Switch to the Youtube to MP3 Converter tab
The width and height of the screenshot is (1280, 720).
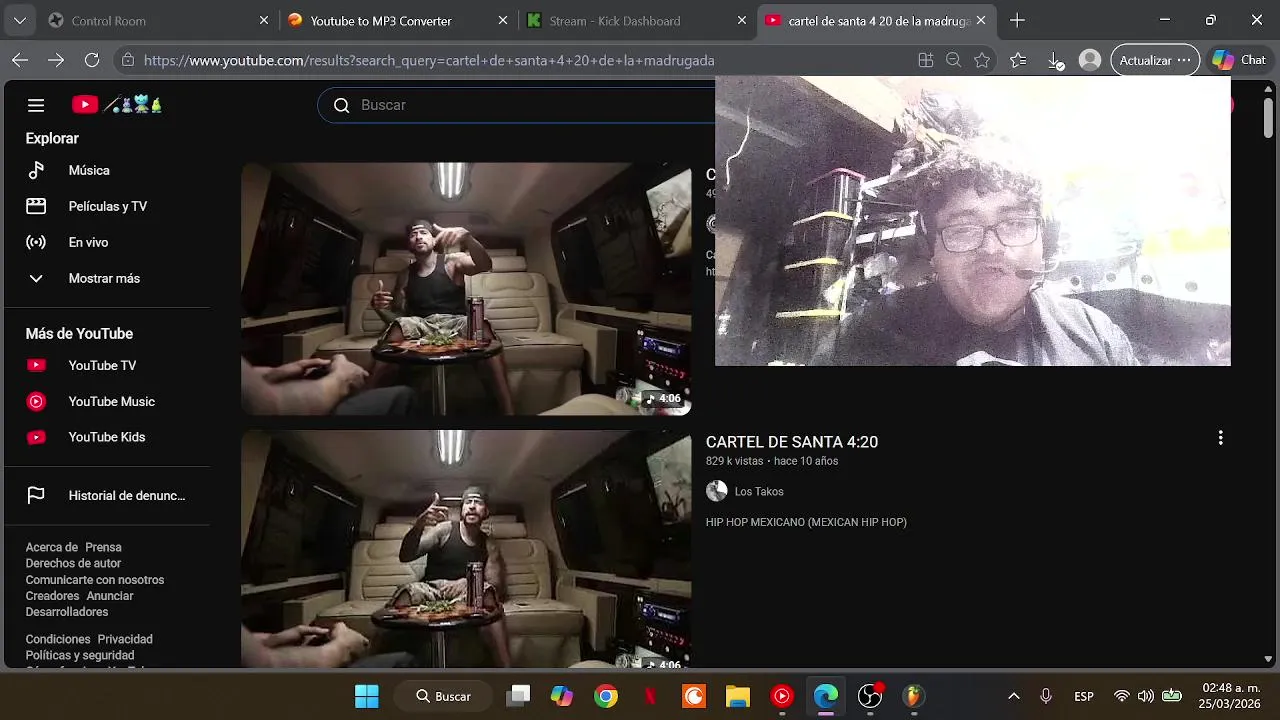pos(396,20)
